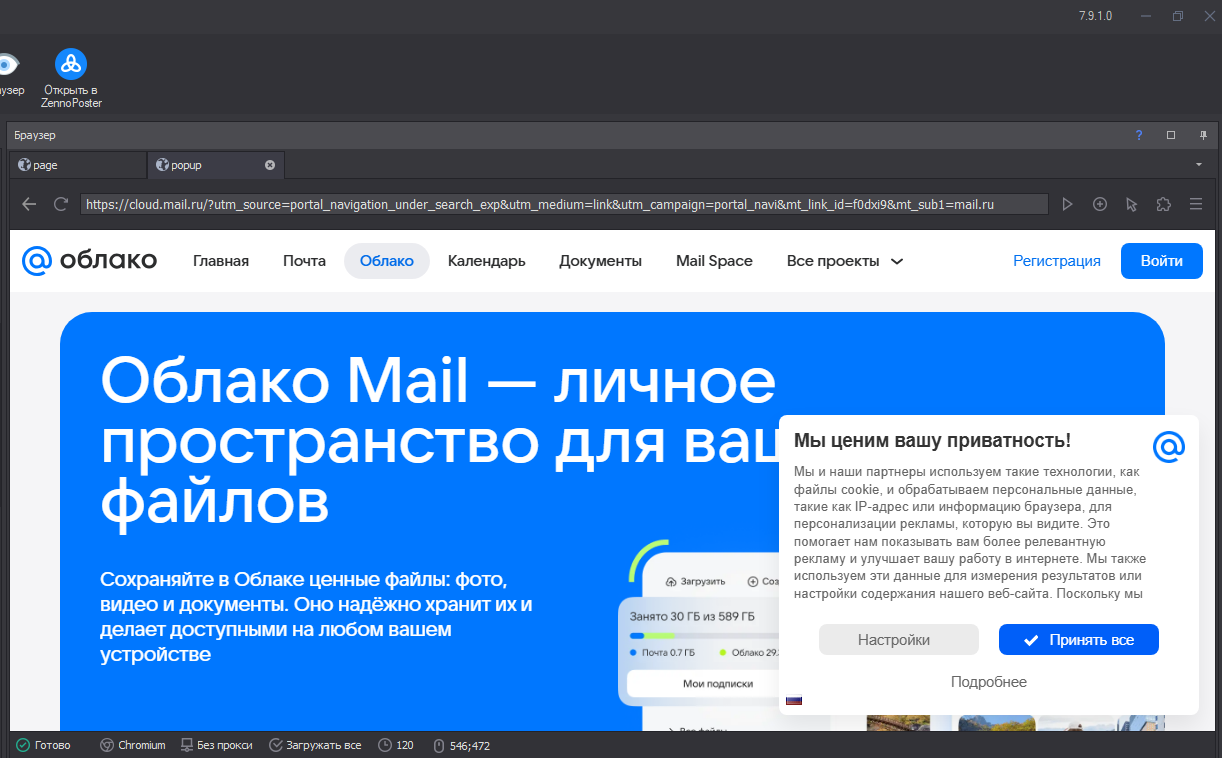Switch to the page tab
1222x758 pixels.
78,165
